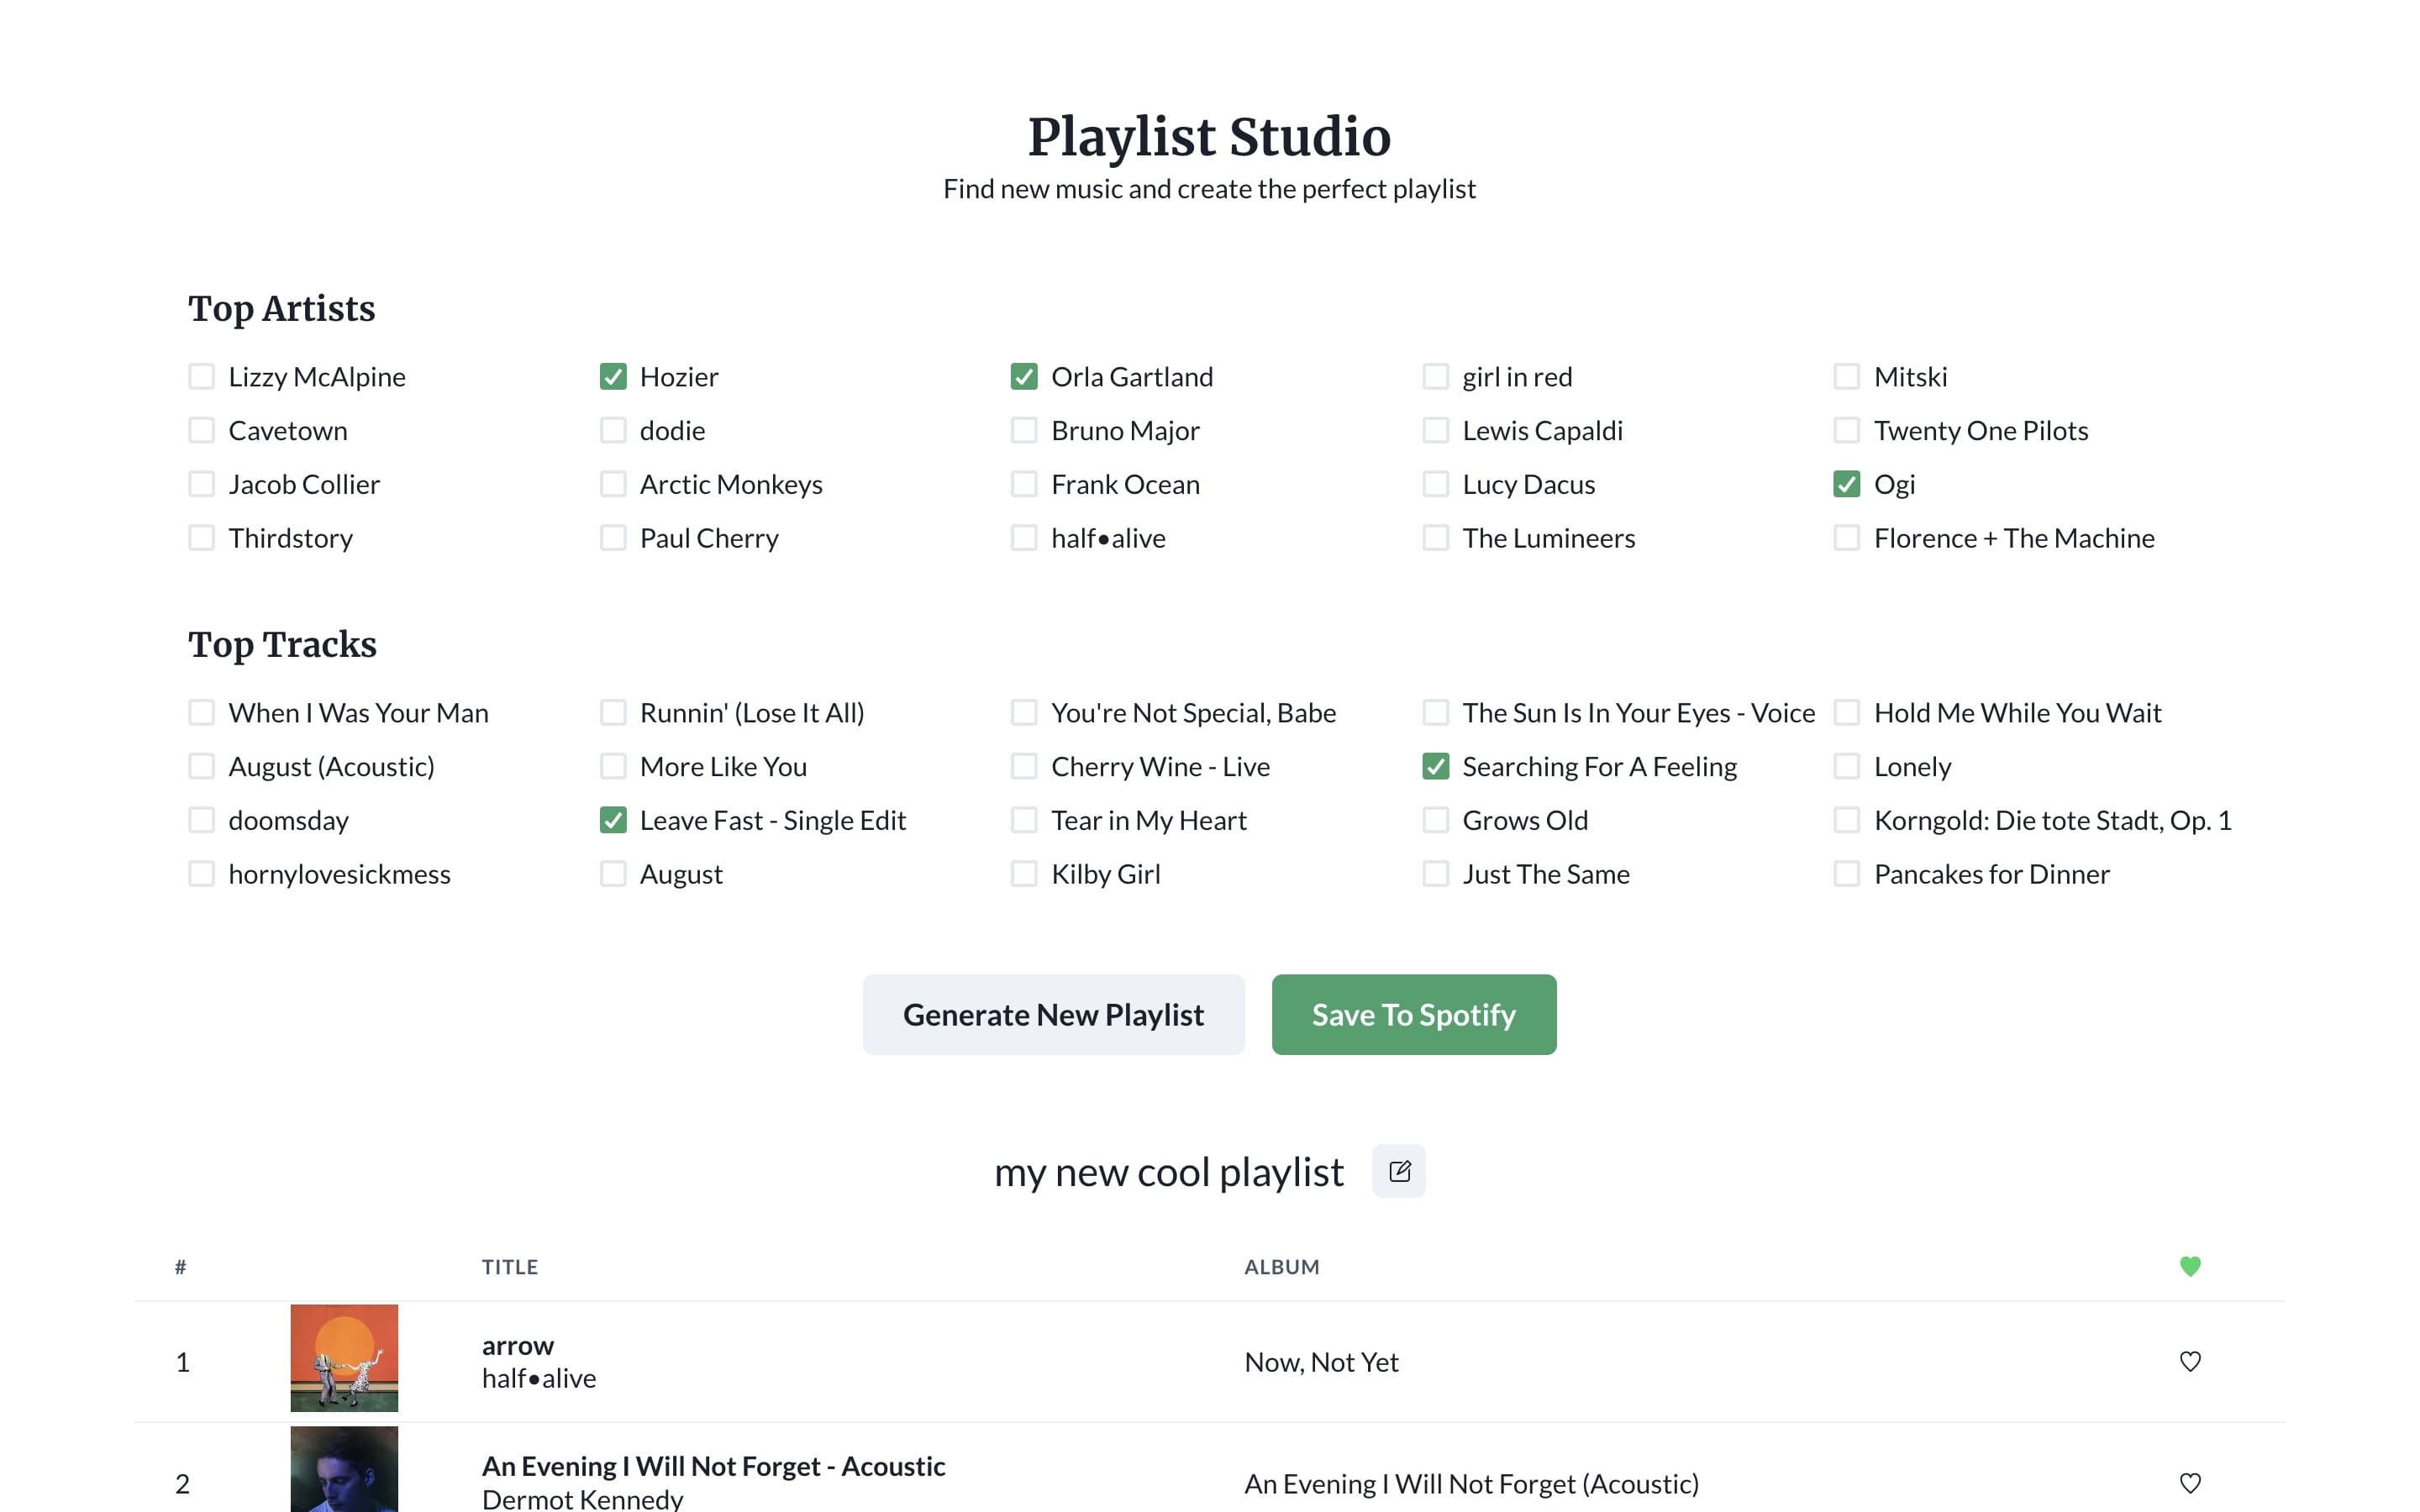Click the Save To Spotify button
Image resolution: width=2420 pixels, height=1512 pixels.
point(1413,1014)
